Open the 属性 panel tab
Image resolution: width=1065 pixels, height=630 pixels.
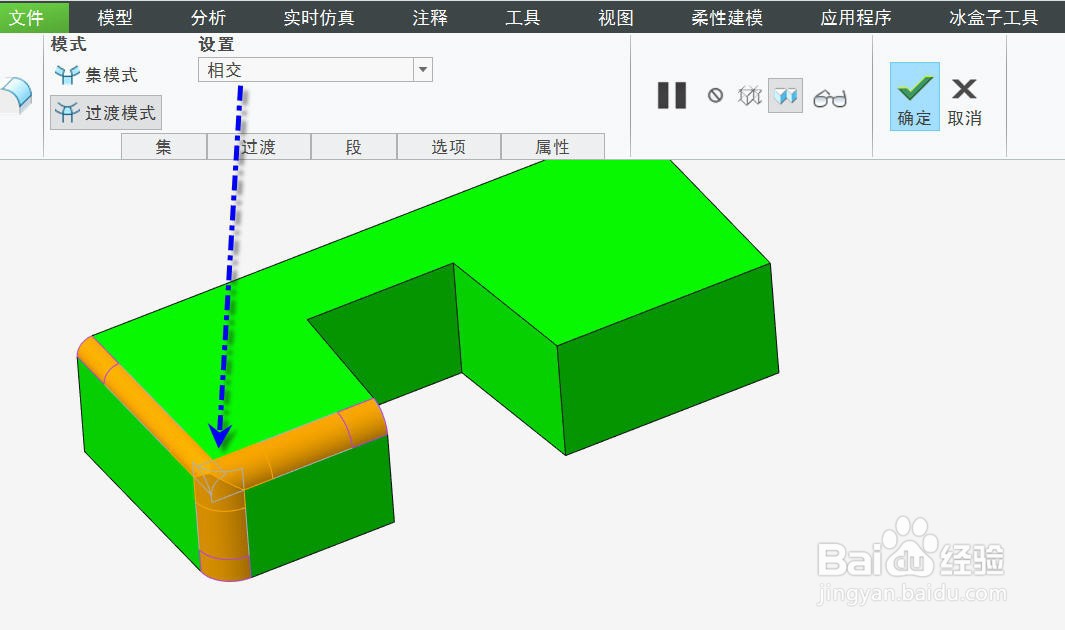pos(552,147)
